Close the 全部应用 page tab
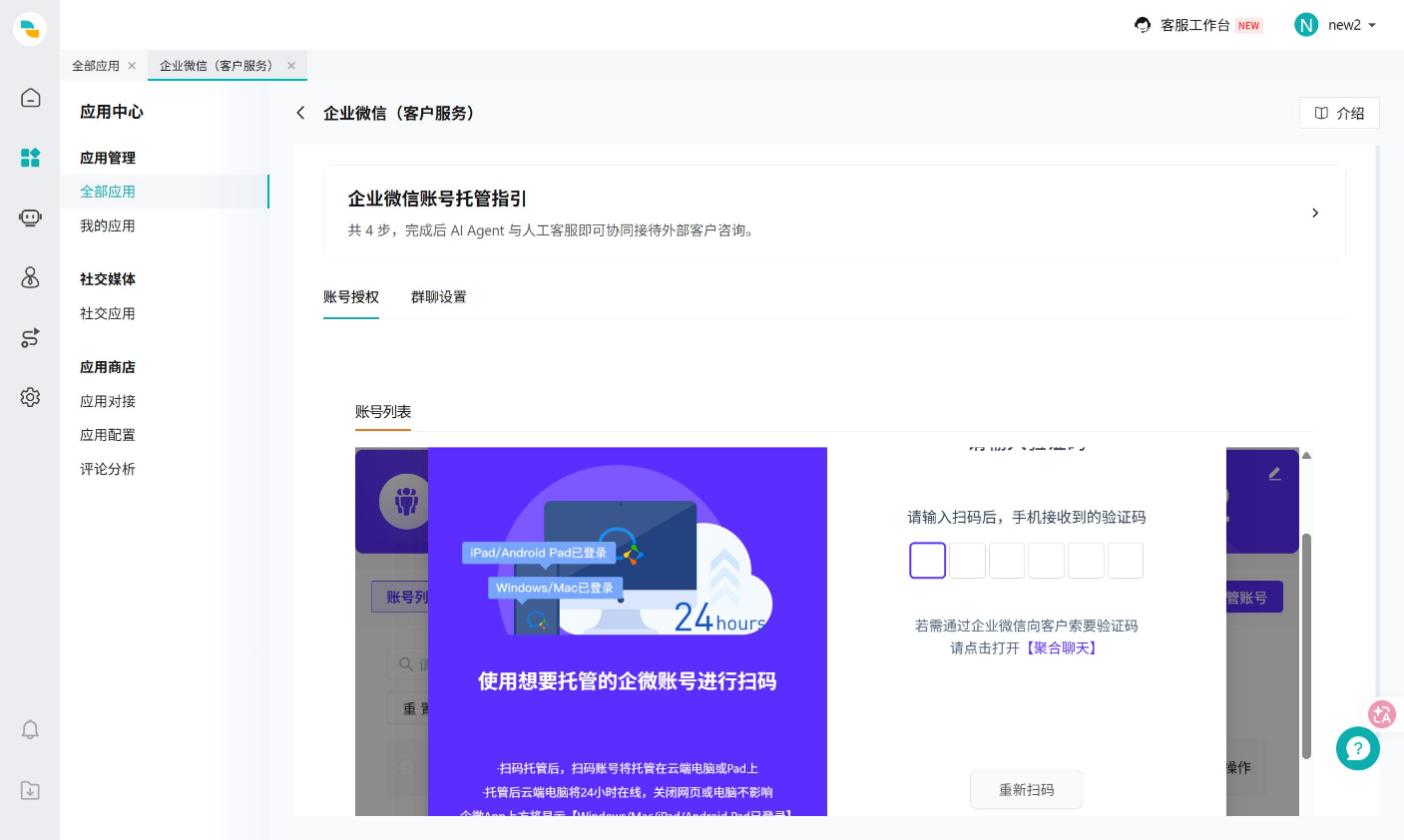 132,66
